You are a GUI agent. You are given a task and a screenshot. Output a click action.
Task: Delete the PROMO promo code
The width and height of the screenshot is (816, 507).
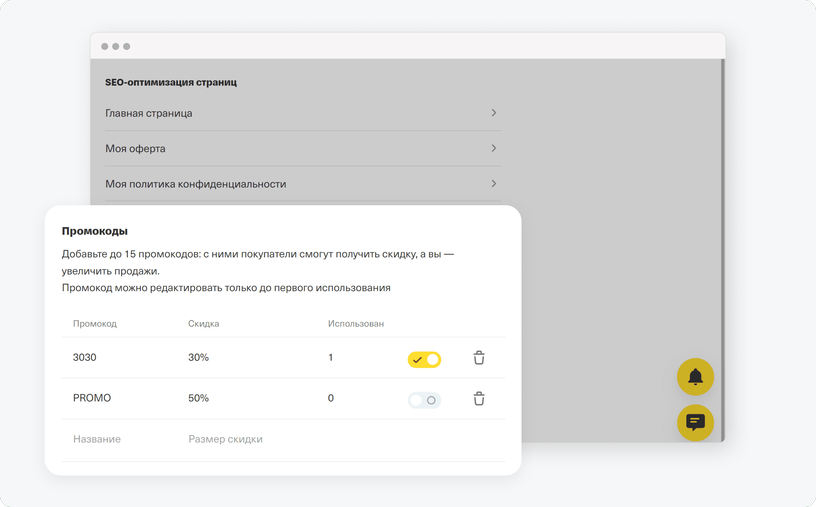pyautogui.click(x=479, y=398)
